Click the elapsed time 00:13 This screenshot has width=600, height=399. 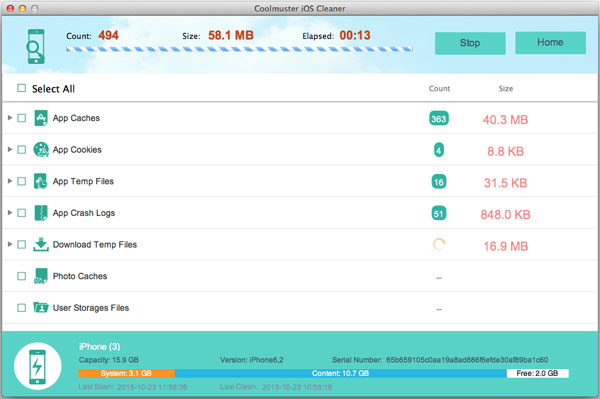coord(355,36)
